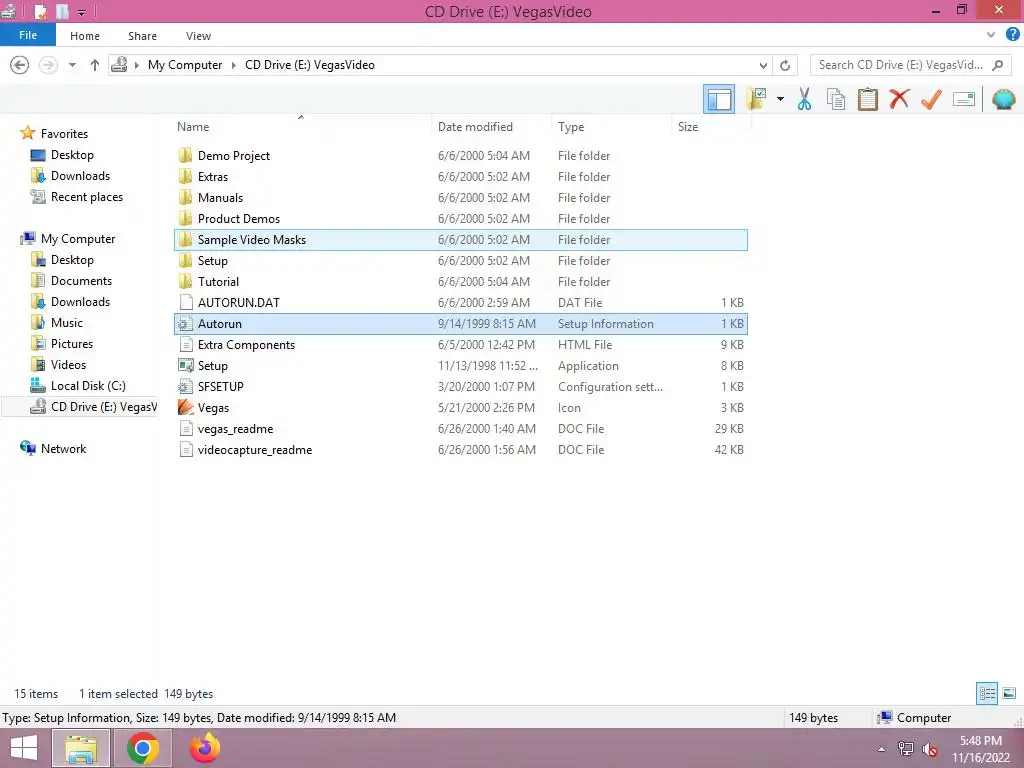Open the recent locations dropdown
Viewport: 1024px width, 768px height.
[x=72, y=65]
